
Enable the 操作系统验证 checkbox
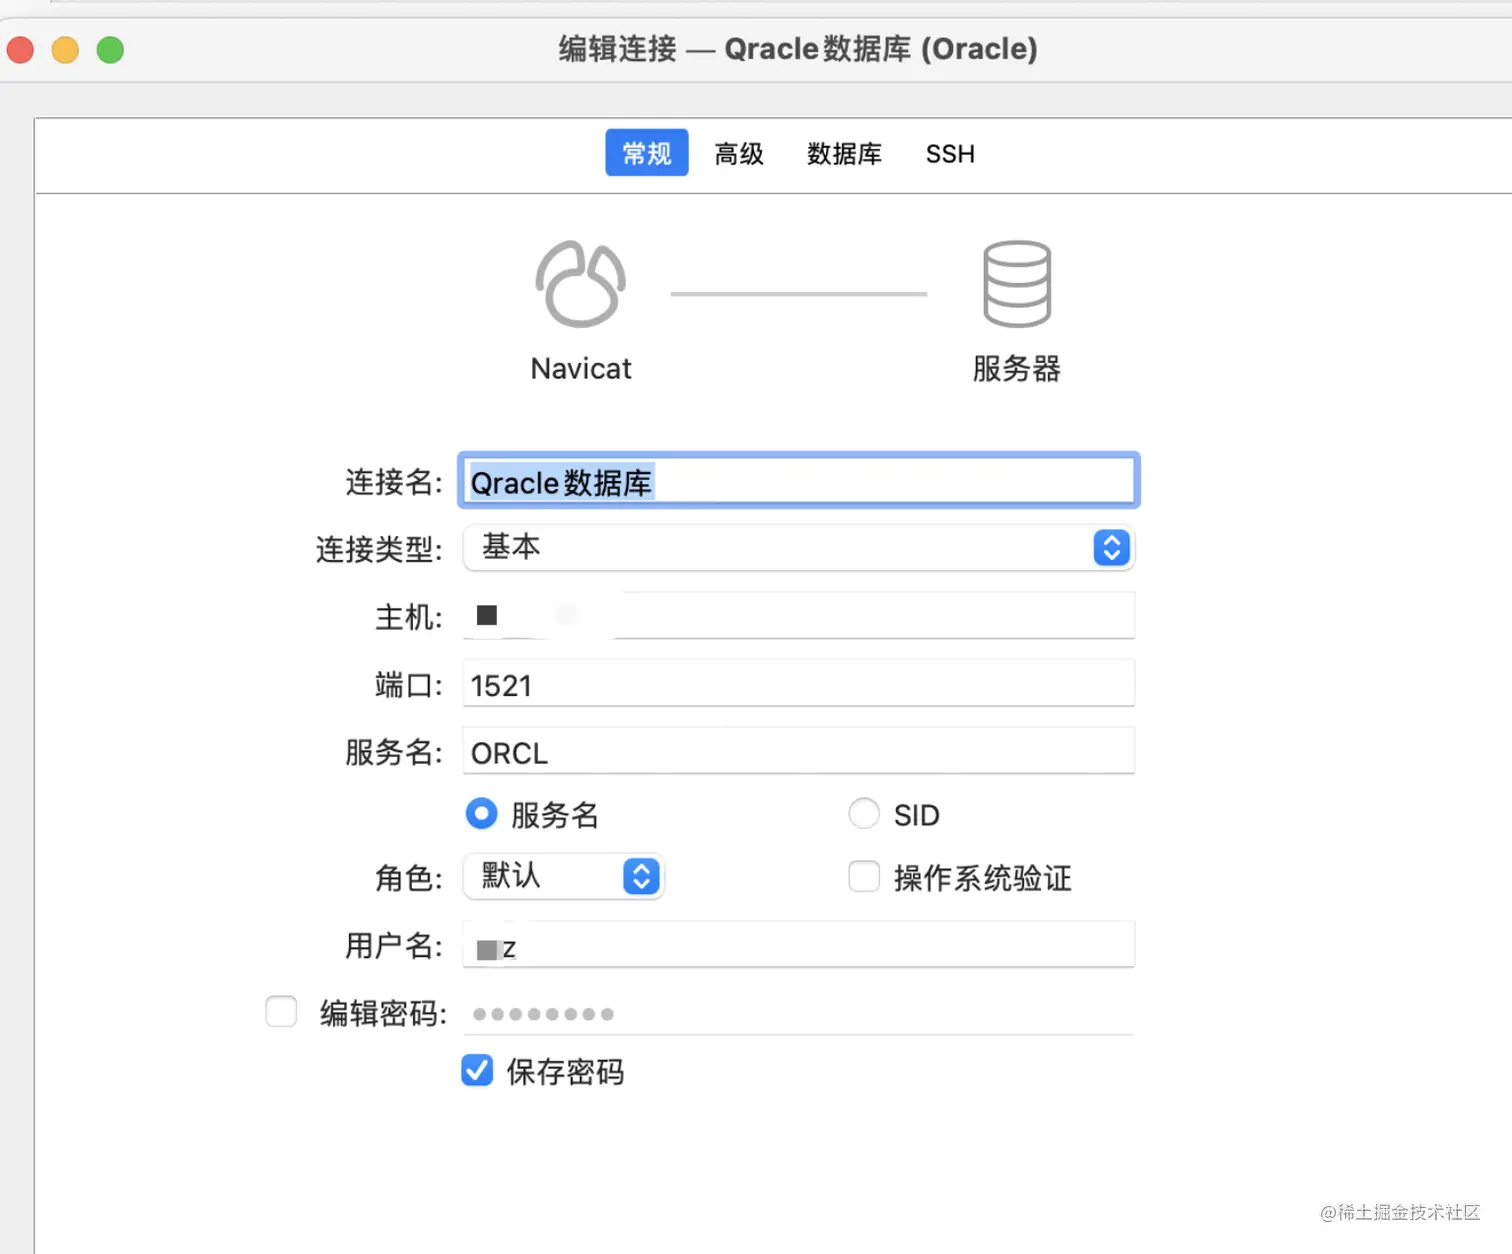tap(864, 876)
